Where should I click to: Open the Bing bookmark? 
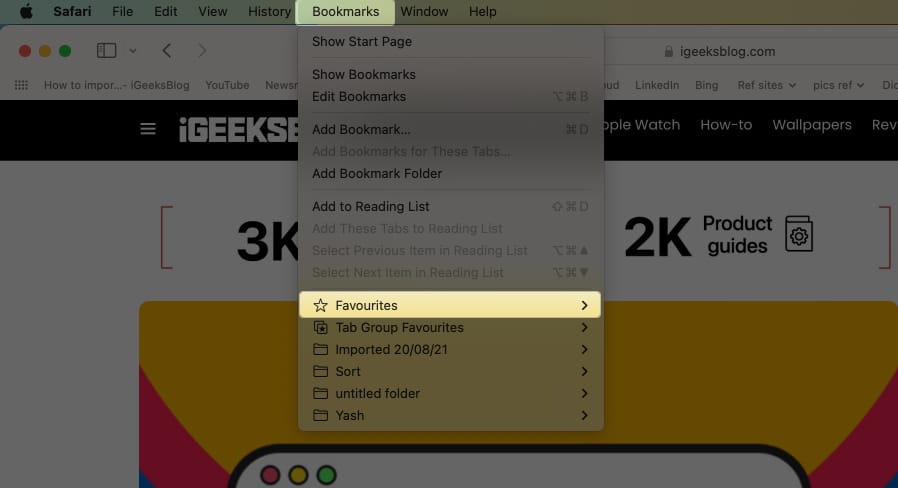(x=707, y=85)
